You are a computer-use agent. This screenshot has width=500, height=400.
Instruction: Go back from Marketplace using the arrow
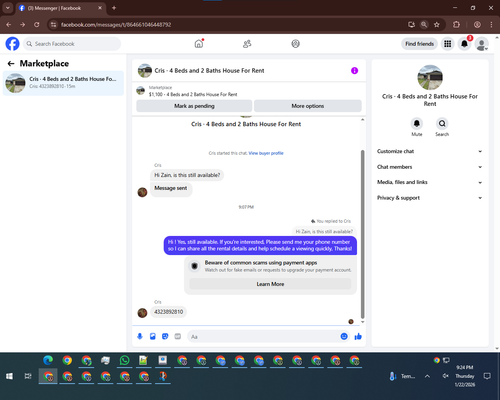[11, 63]
